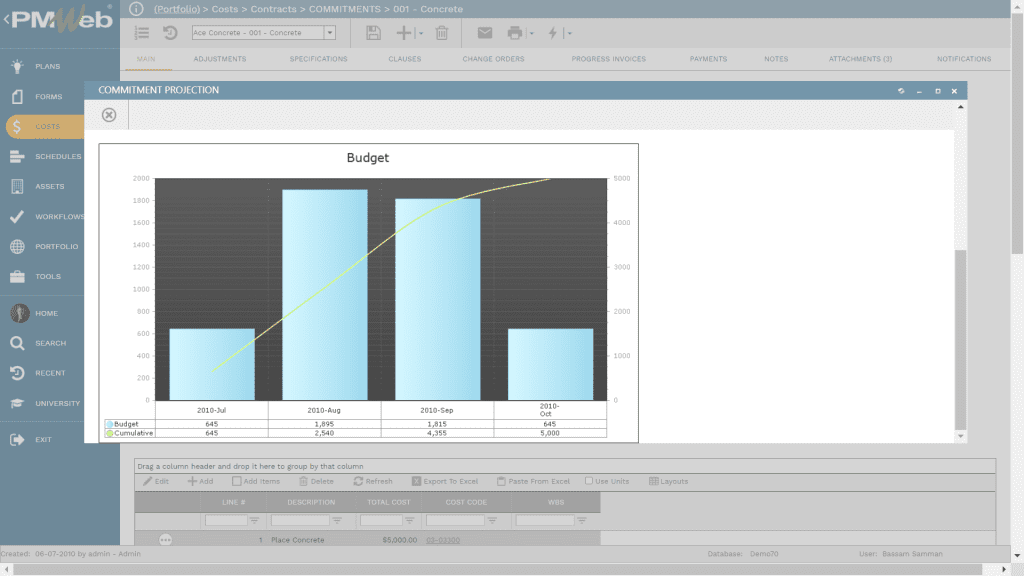Open the Workflows checkmark icon

[x=17, y=216]
